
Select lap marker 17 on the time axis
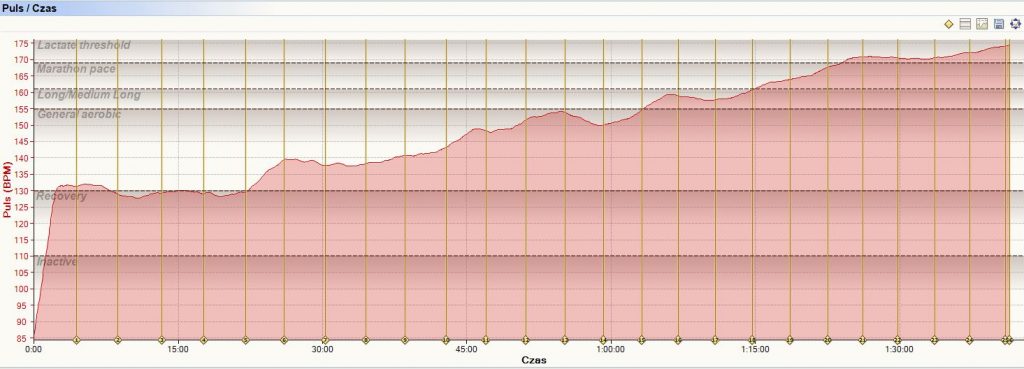pyautogui.click(x=715, y=340)
